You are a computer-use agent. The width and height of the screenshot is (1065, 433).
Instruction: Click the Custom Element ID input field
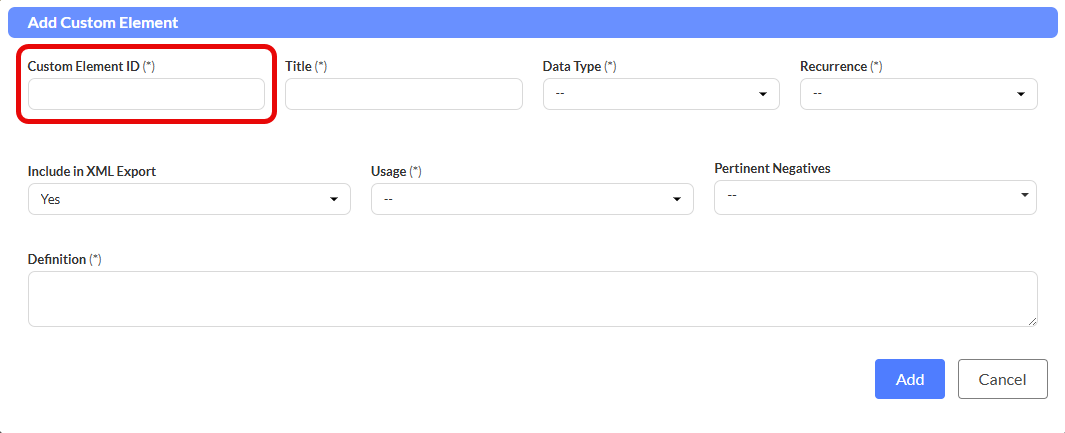[x=146, y=94]
